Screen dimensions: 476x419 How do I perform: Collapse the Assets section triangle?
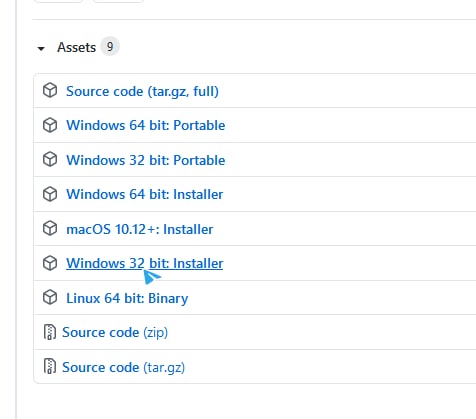click(41, 49)
